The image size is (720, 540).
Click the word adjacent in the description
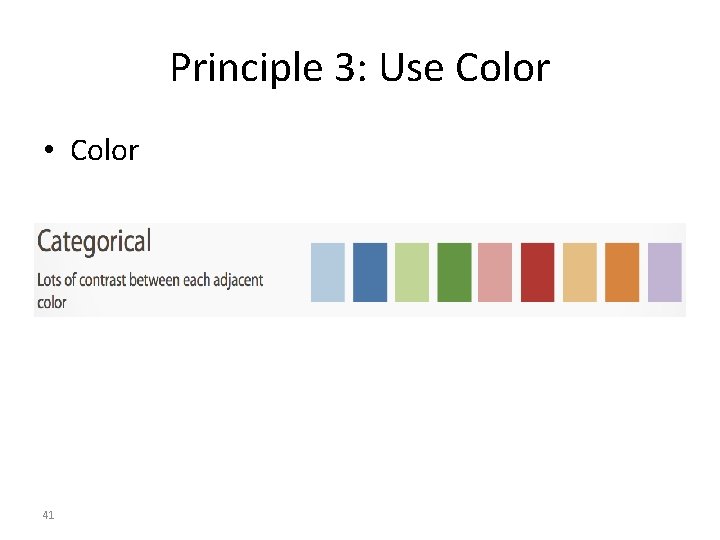[238, 281]
